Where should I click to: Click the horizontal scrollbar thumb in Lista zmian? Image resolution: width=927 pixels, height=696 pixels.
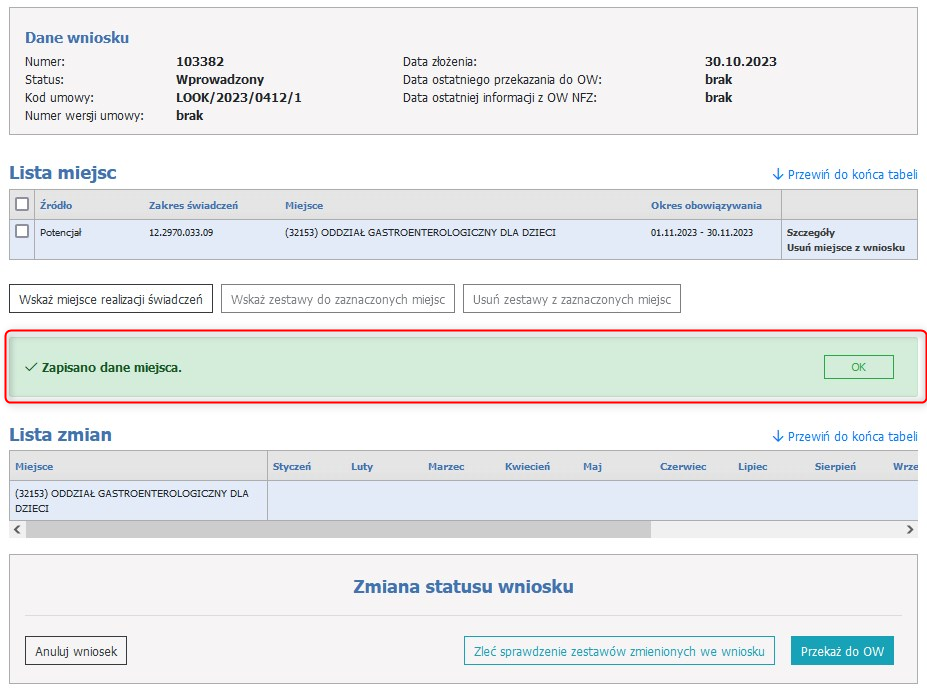point(338,529)
